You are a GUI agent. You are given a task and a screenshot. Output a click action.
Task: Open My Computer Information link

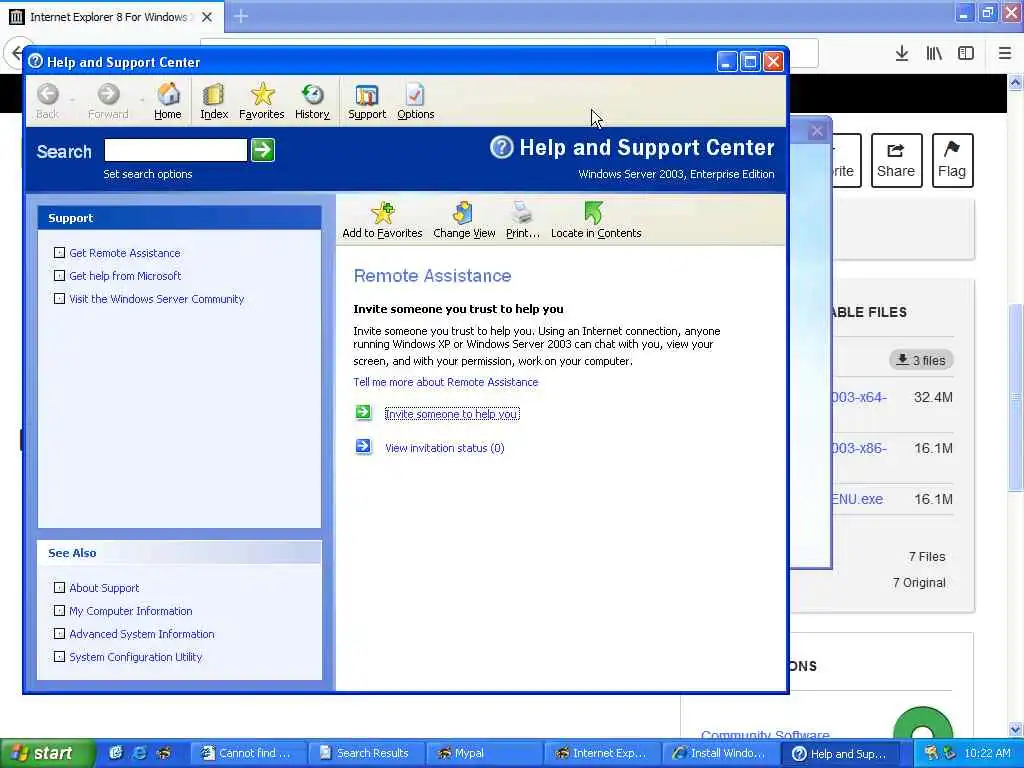[x=131, y=611]
